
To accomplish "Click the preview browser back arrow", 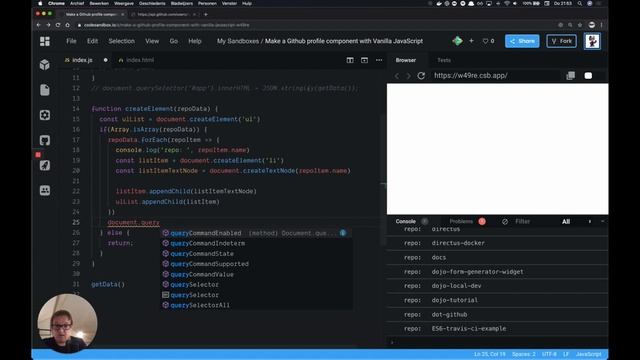I will click(397, 76).
